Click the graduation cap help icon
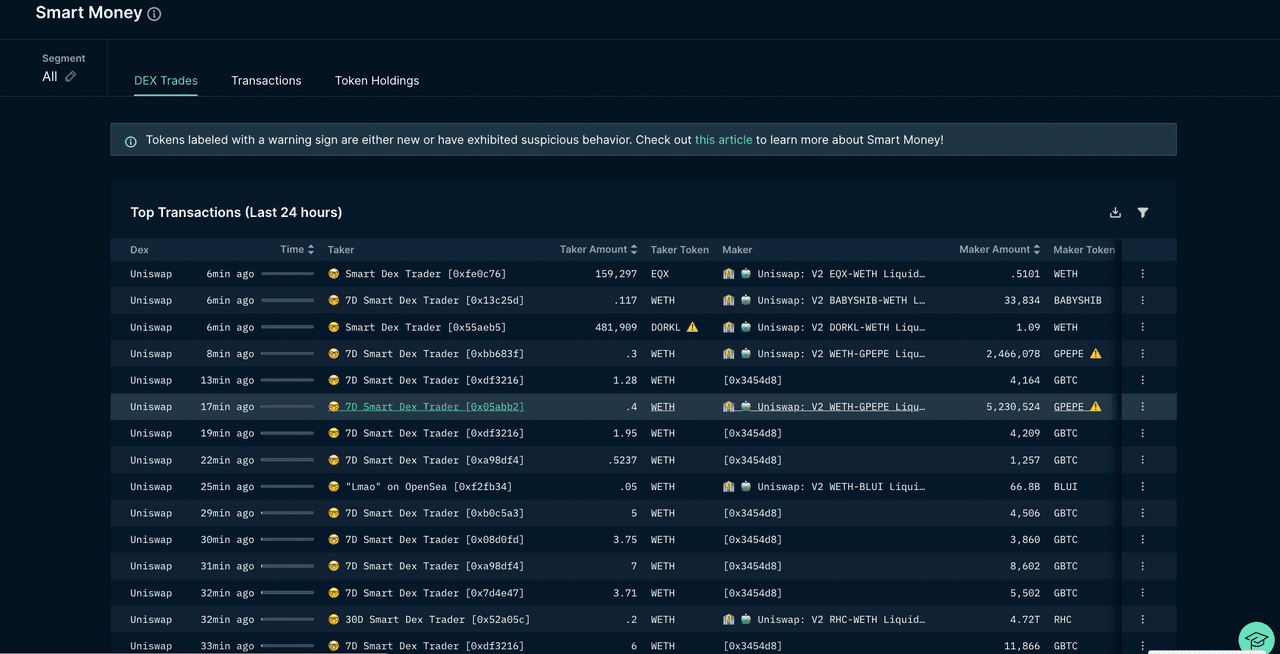This screenshot has width=1280, height=654. [x=1256, y=639]
